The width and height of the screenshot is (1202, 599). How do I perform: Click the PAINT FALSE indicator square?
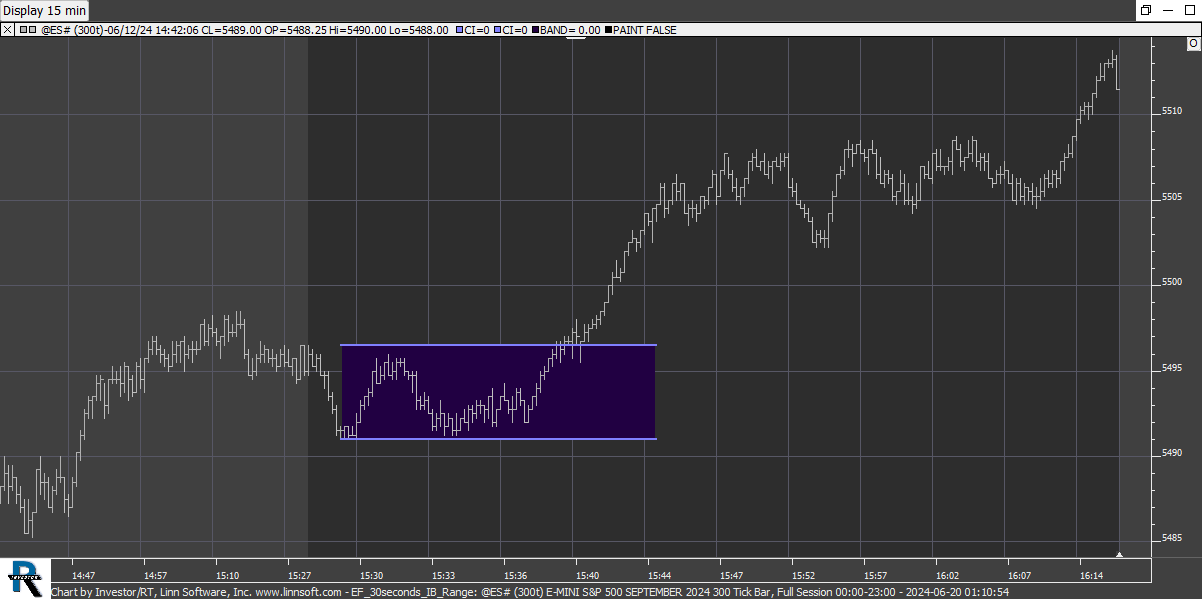click(x=608, y=30)
